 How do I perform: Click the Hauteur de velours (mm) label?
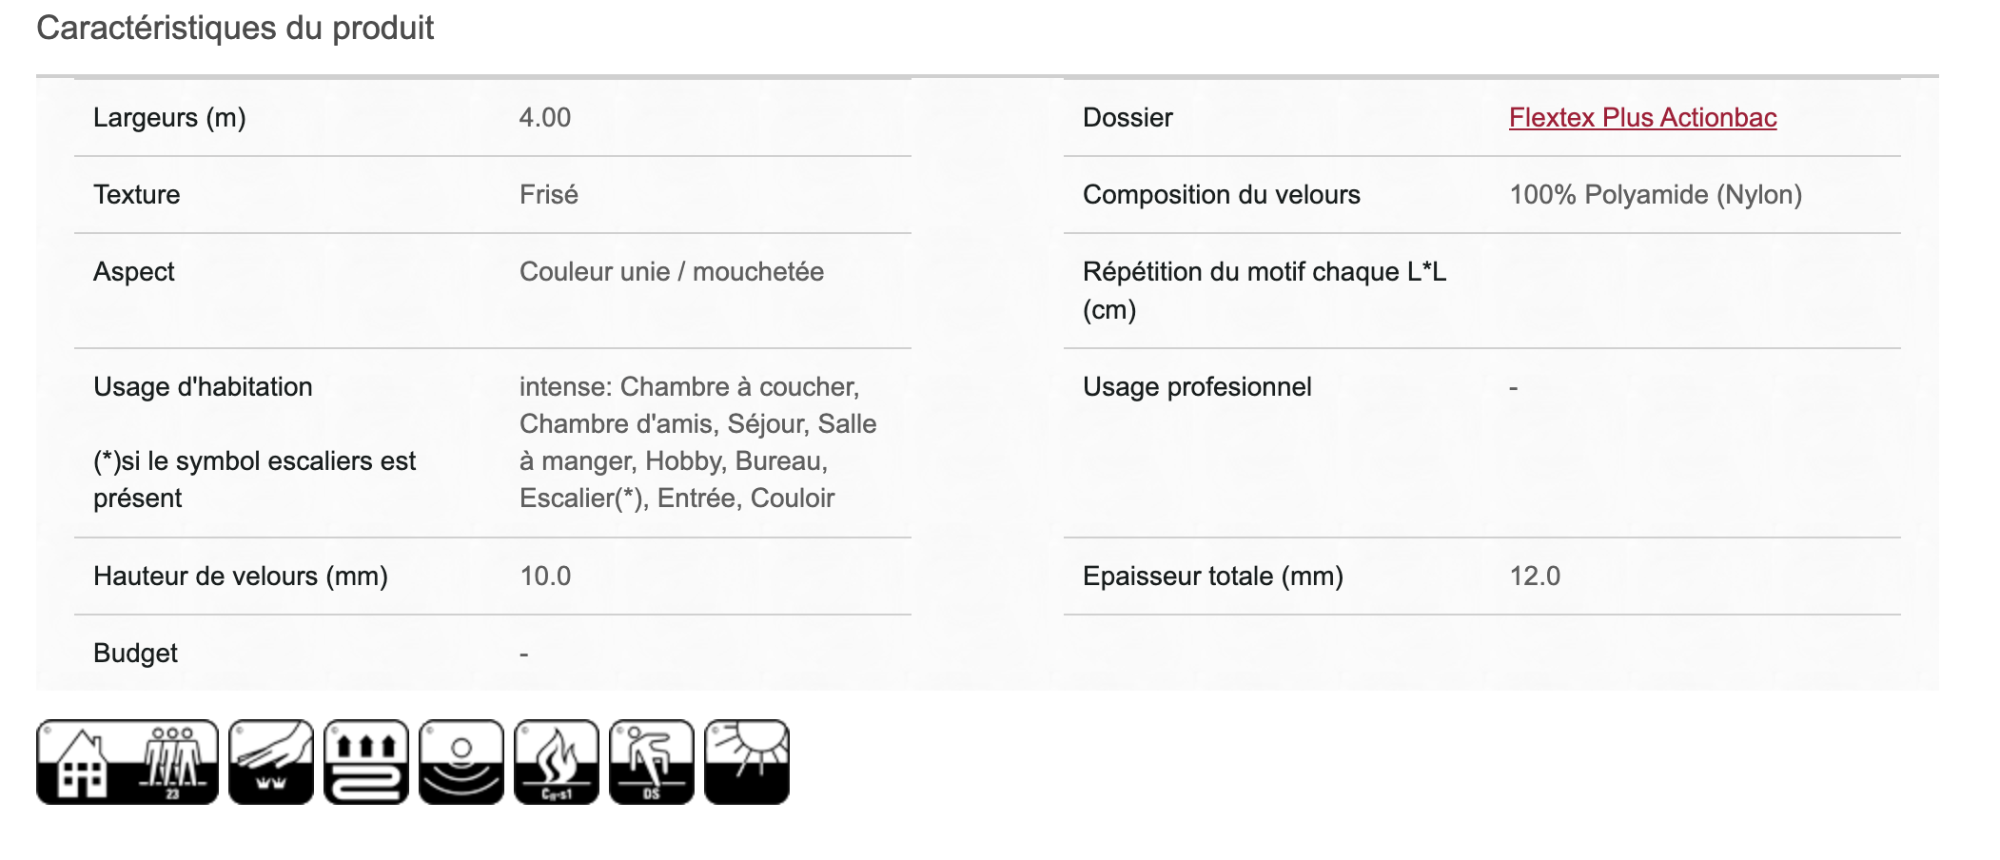(240, 576)
